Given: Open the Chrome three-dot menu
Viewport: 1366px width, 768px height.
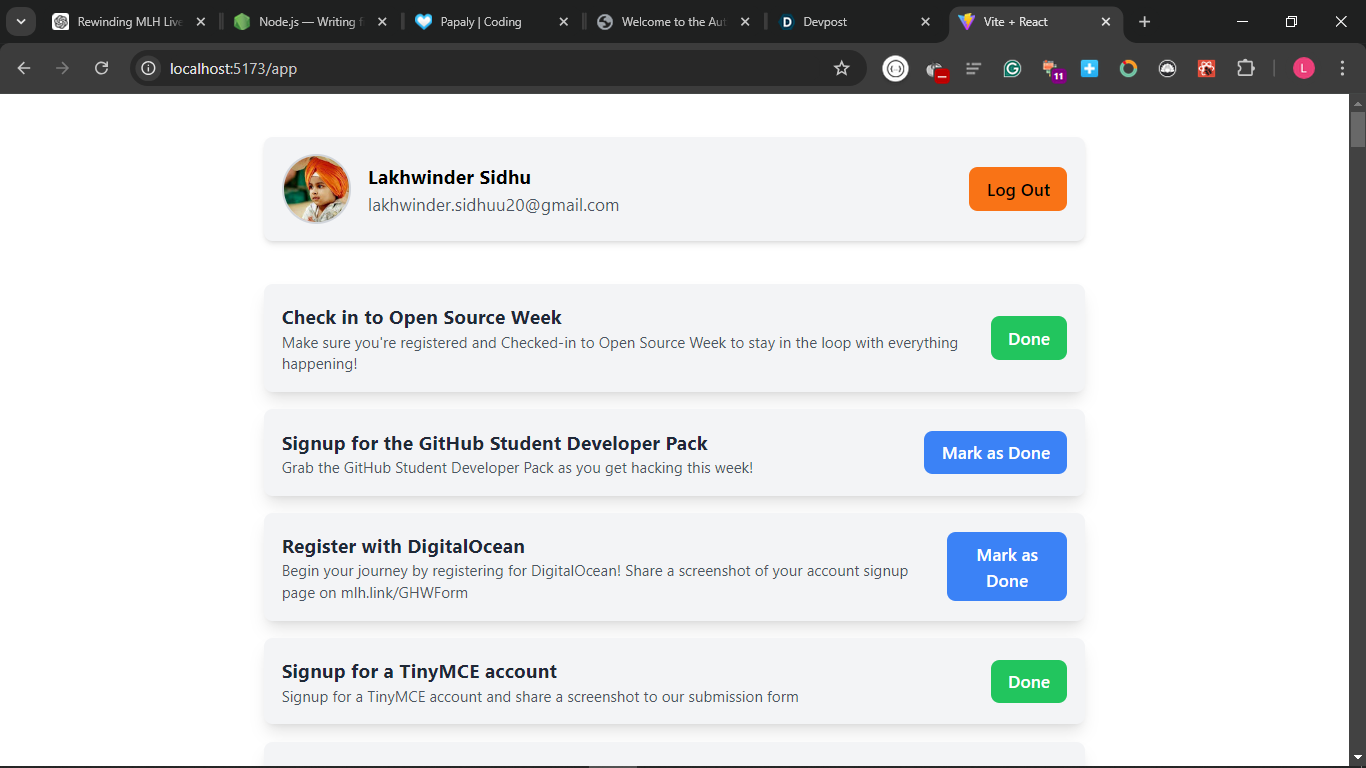Looking at the screenshot, I should [1342, 68].
